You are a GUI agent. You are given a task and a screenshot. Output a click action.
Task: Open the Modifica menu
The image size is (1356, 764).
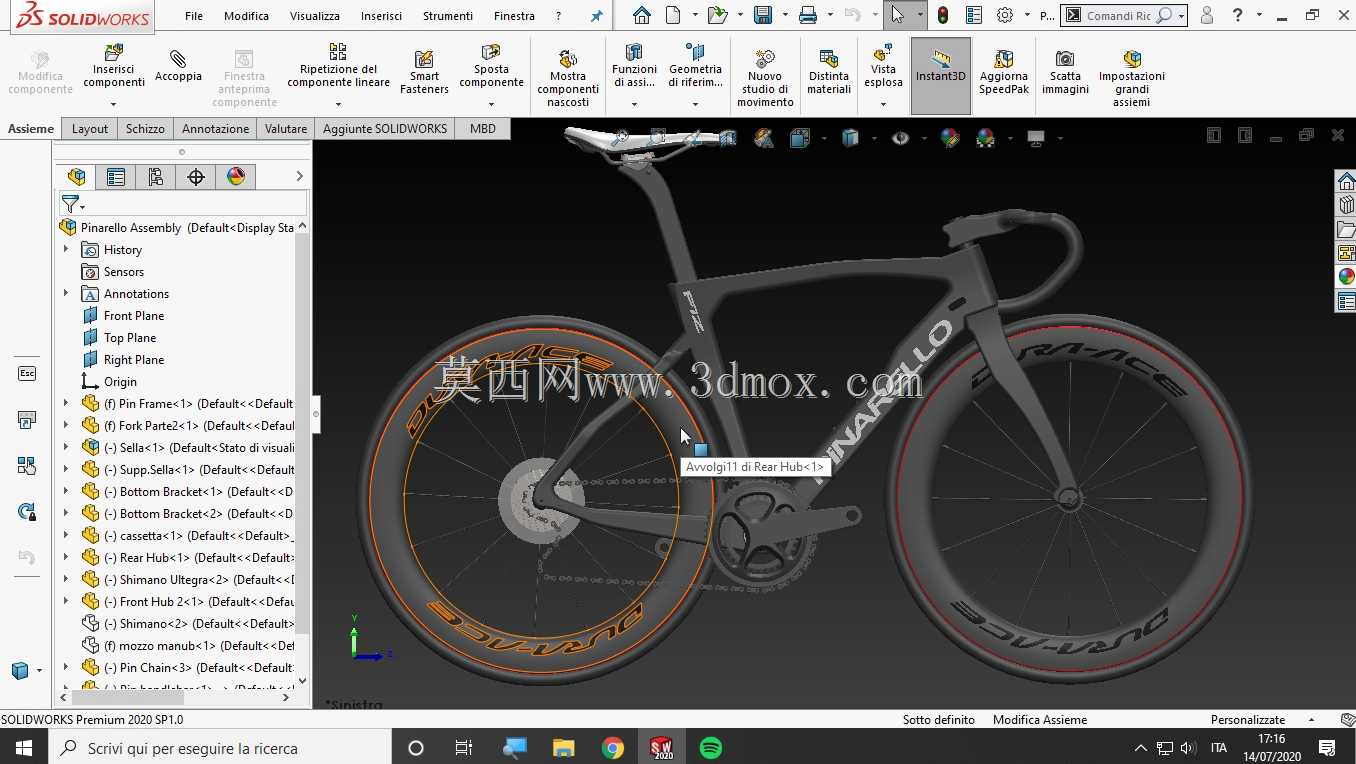246,16
